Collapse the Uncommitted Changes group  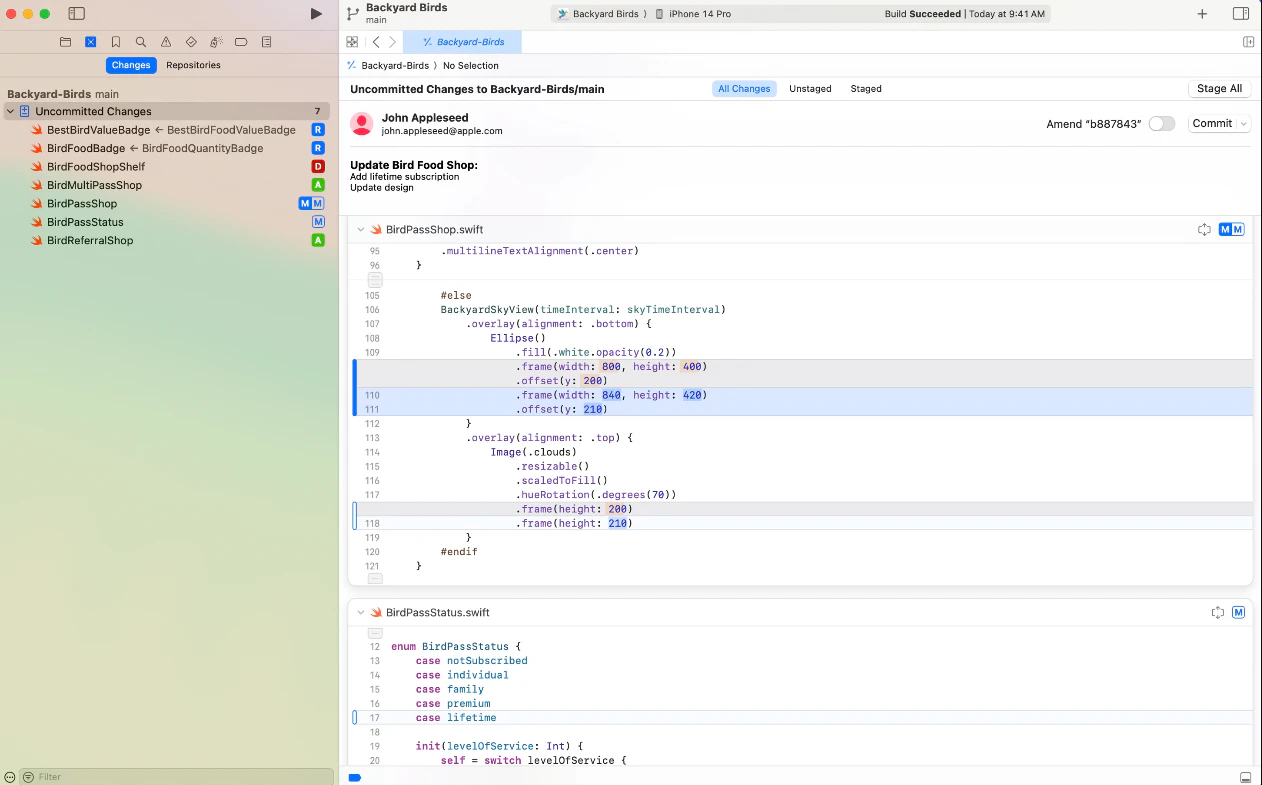point(10,111)
